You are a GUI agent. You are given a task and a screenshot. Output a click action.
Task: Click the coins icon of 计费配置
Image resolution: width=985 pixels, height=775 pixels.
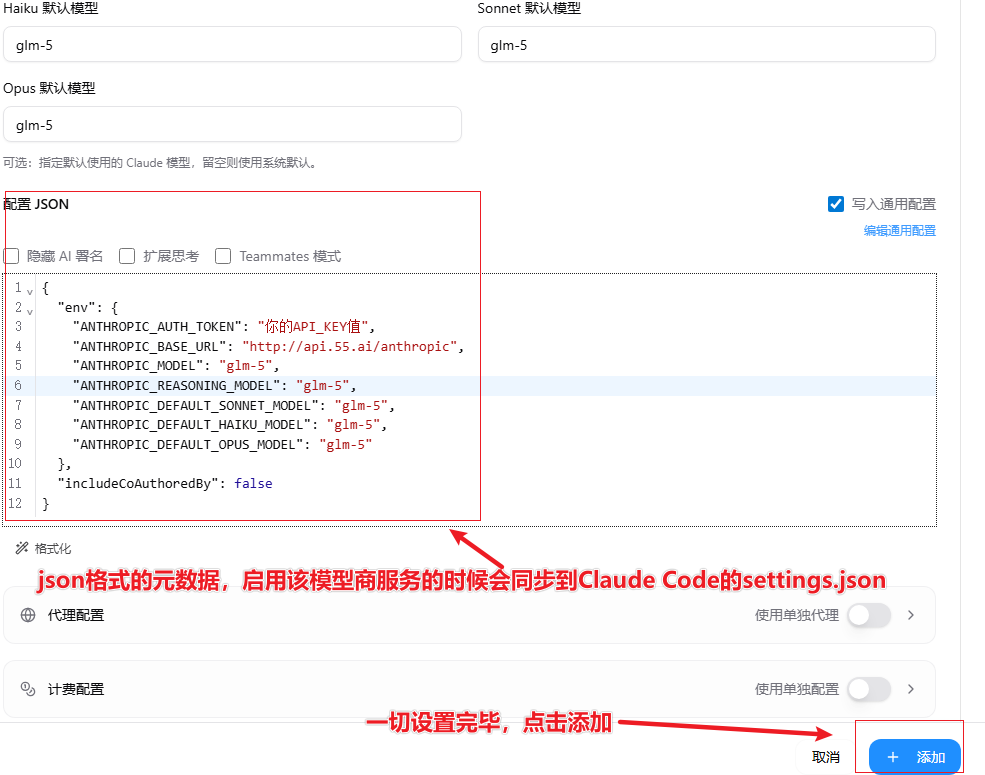[x=28, y=689]
